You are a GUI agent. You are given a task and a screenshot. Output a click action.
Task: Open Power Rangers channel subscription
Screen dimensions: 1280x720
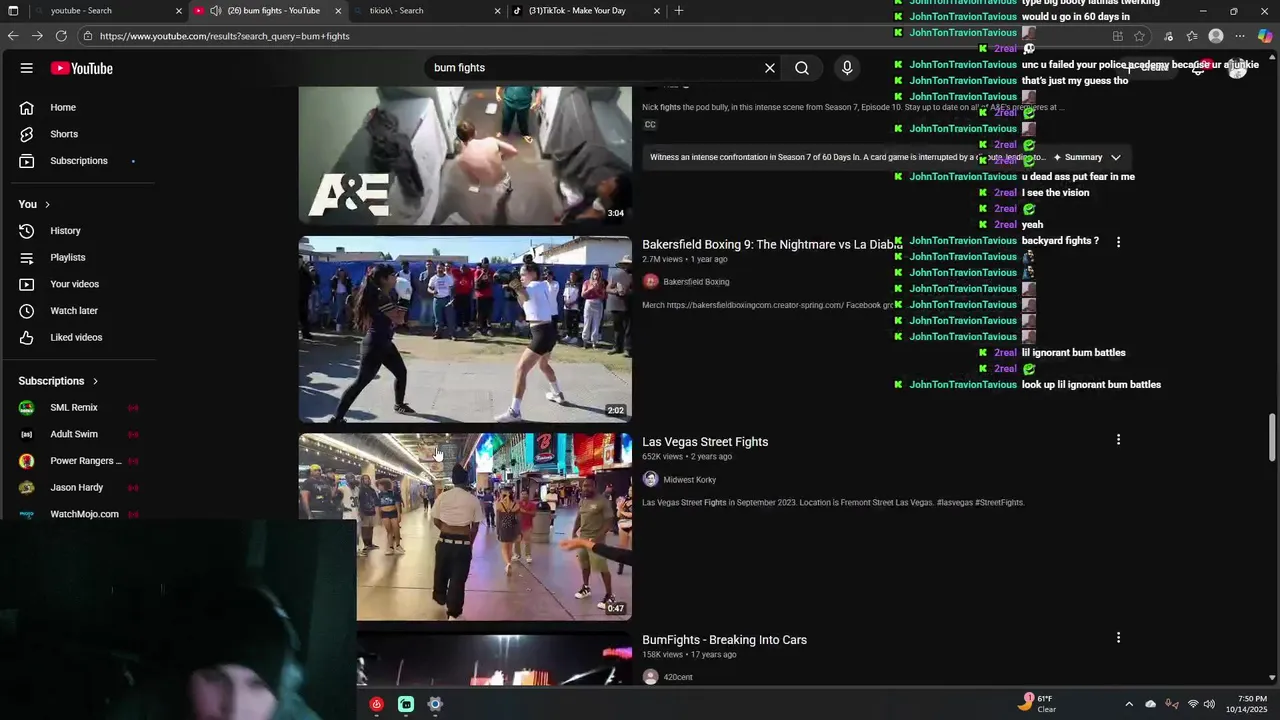click(x=84, y=461)
